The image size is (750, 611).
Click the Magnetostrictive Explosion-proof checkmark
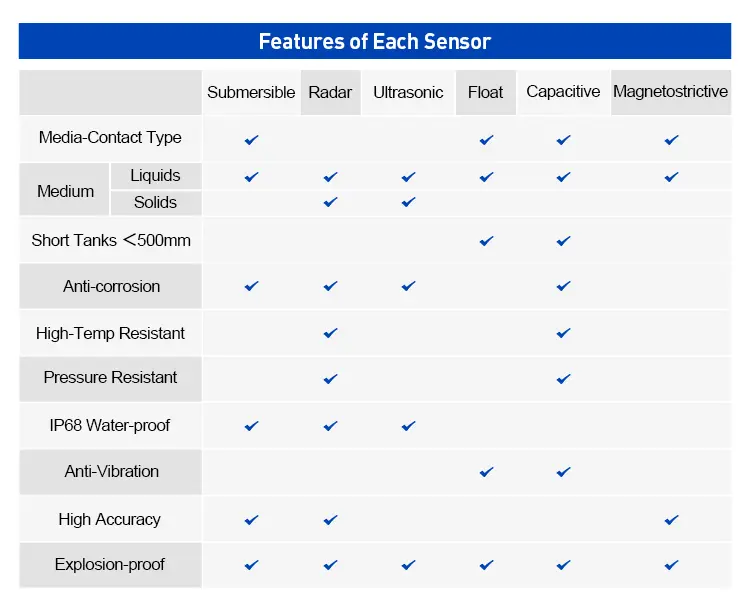point(671,565)
